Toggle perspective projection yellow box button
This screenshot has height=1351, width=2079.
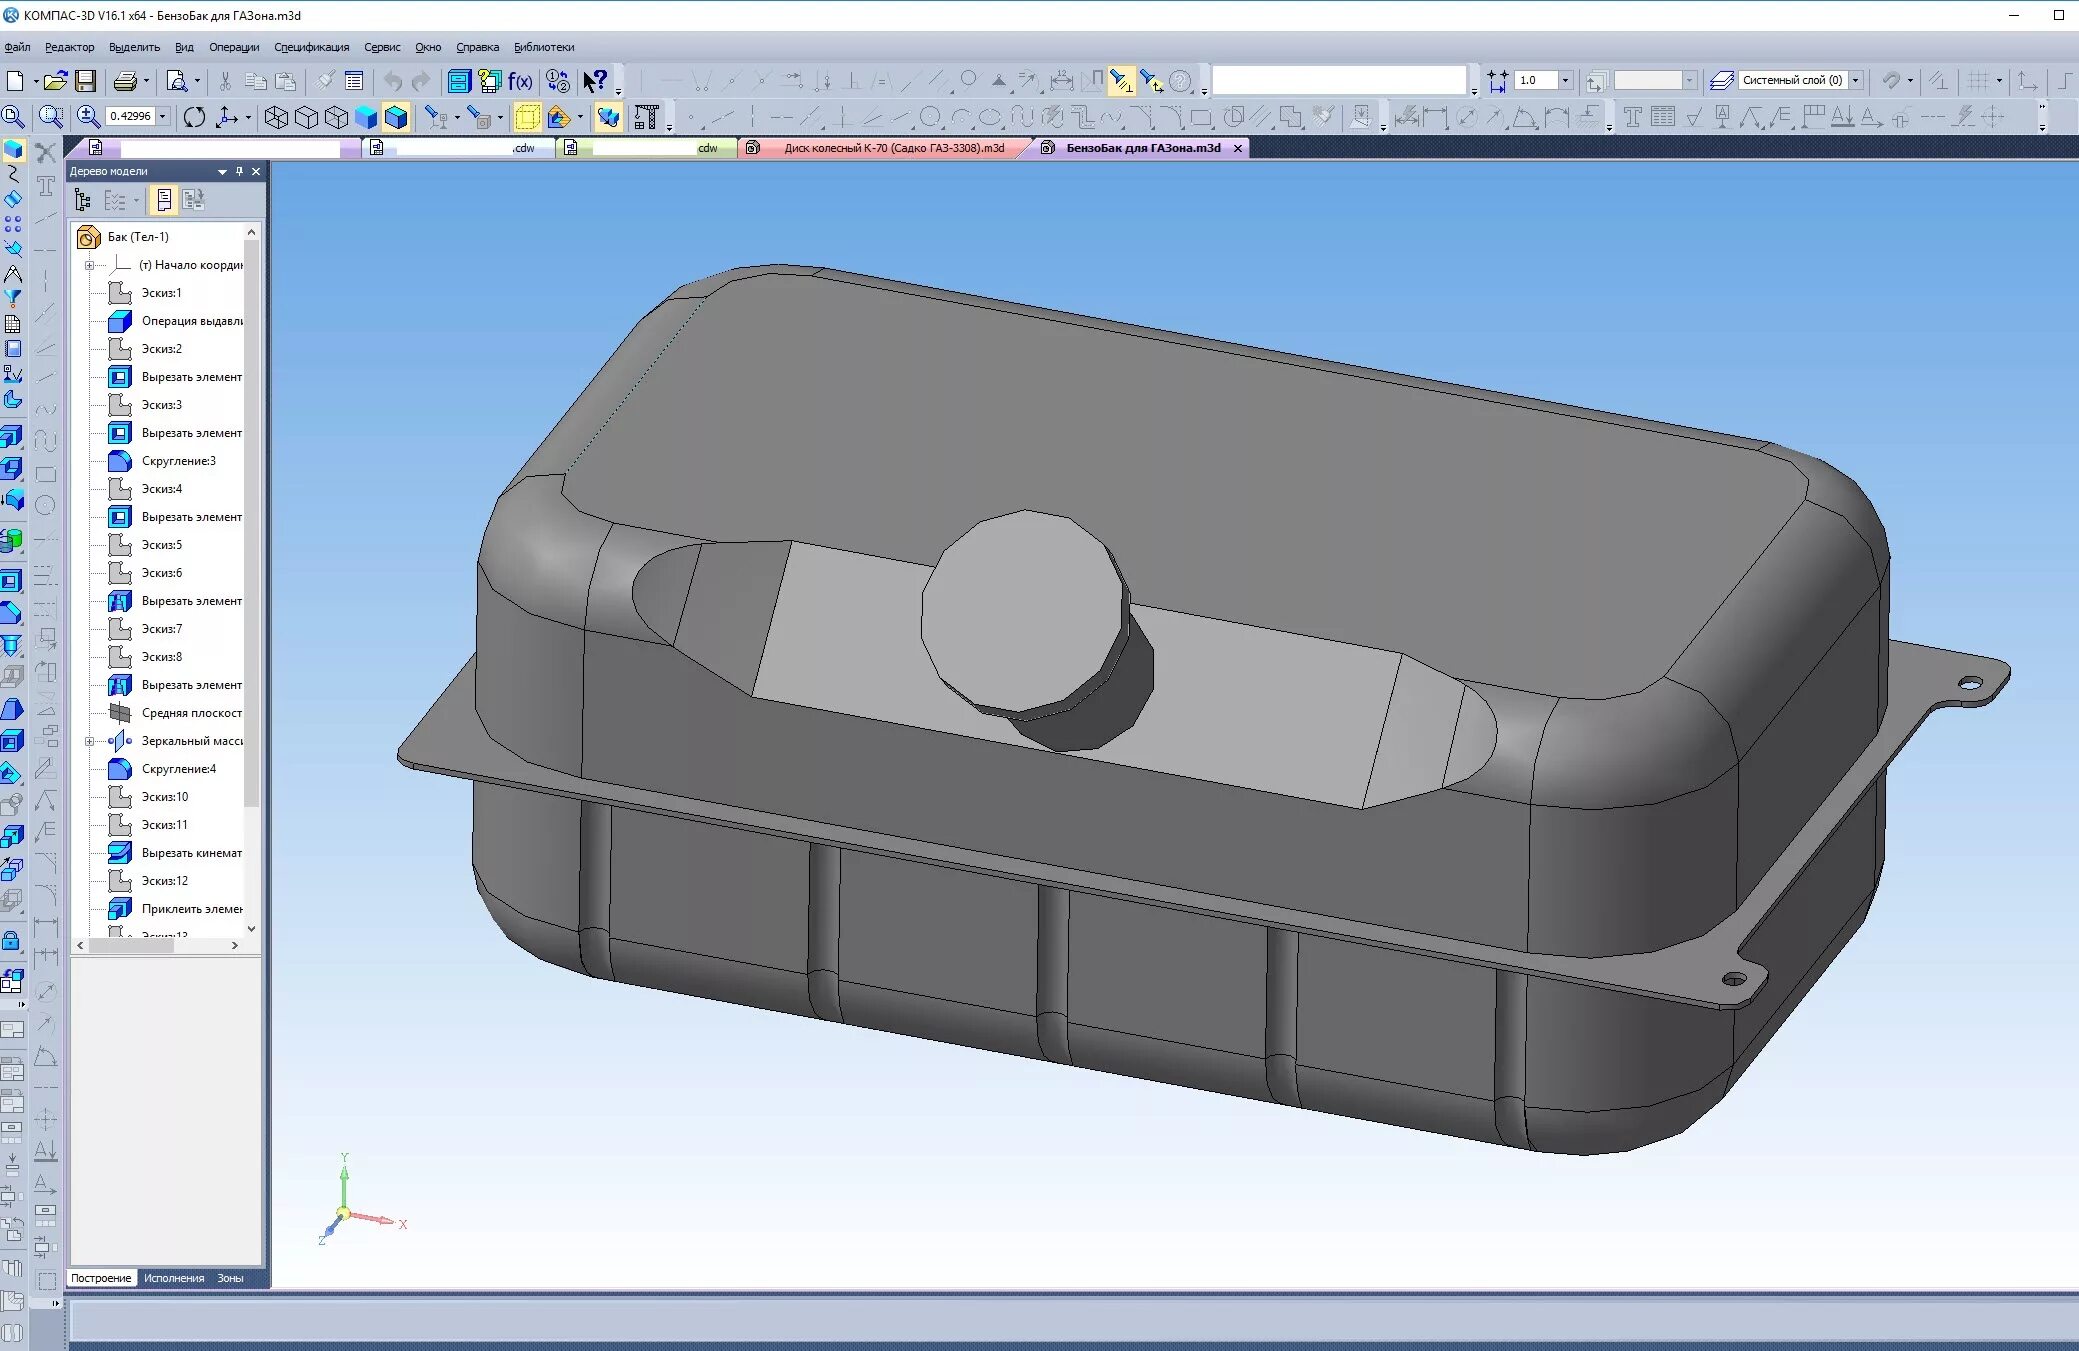coord(527,117)
